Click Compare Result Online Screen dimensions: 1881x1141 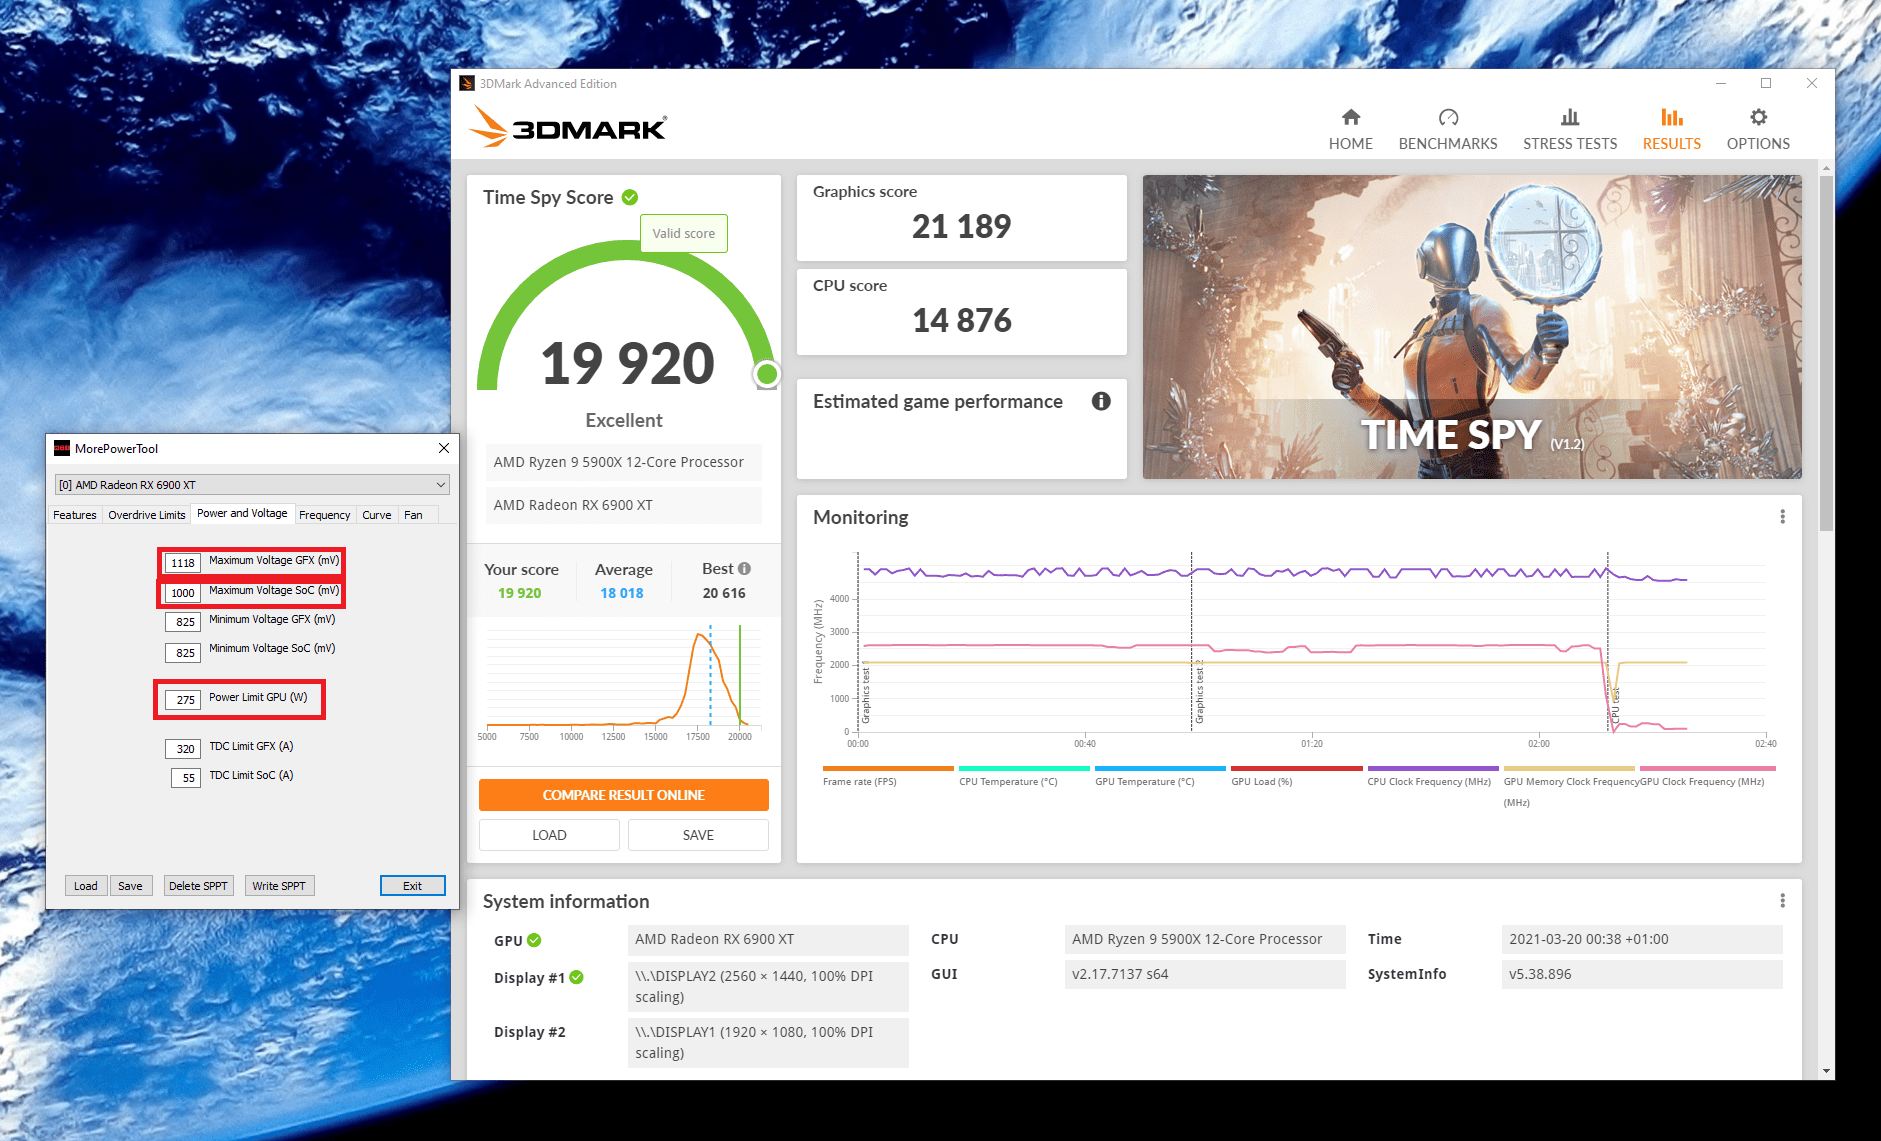pos(624,795)
